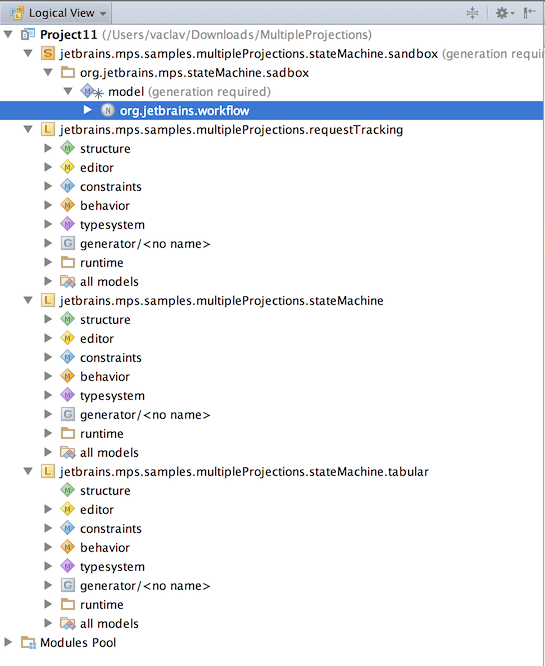Screen dimensions: 545x666
Task: Expand the Modules Pool node
Action: (x=8, y=642)
